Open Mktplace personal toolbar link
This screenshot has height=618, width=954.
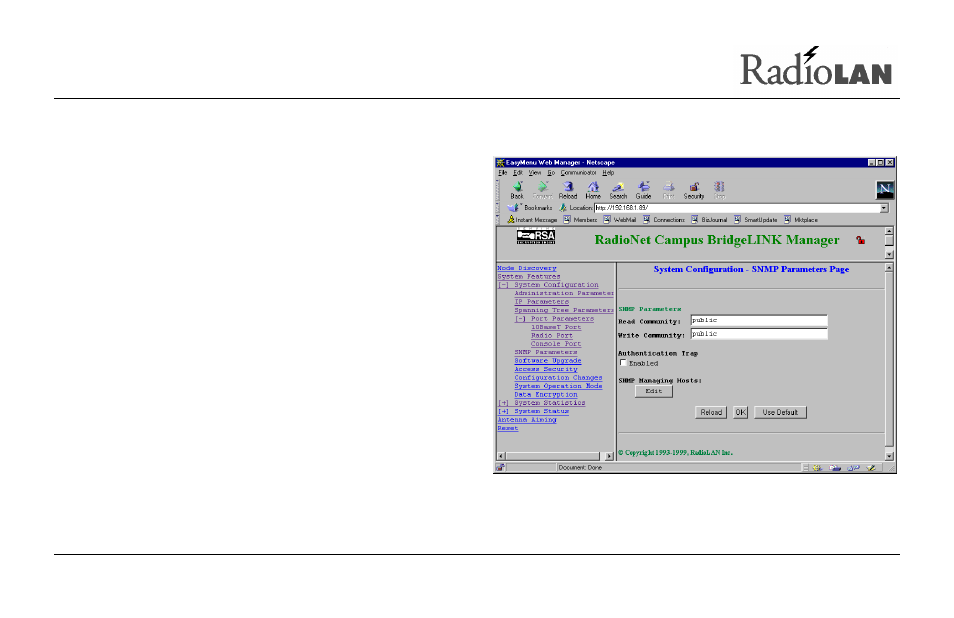(801, 220)
